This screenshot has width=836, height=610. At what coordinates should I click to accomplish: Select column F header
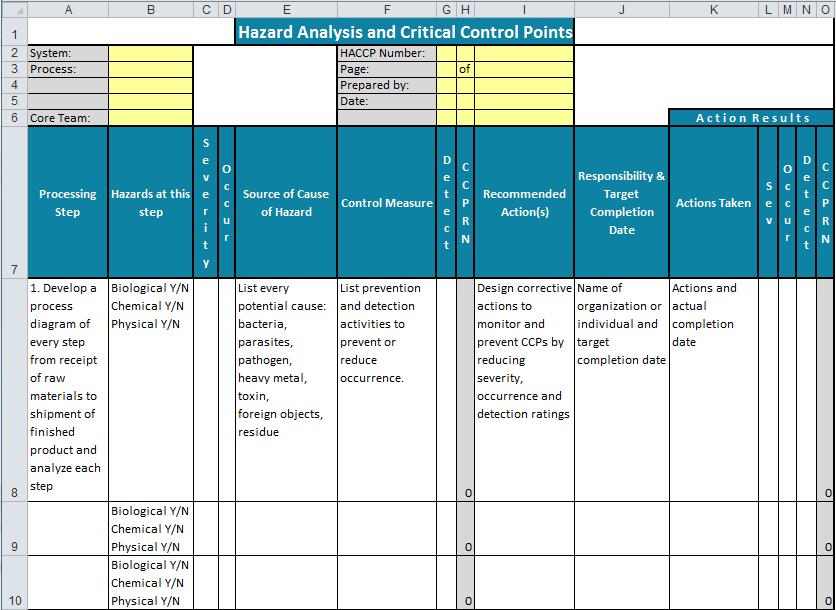tap(387, 9)
